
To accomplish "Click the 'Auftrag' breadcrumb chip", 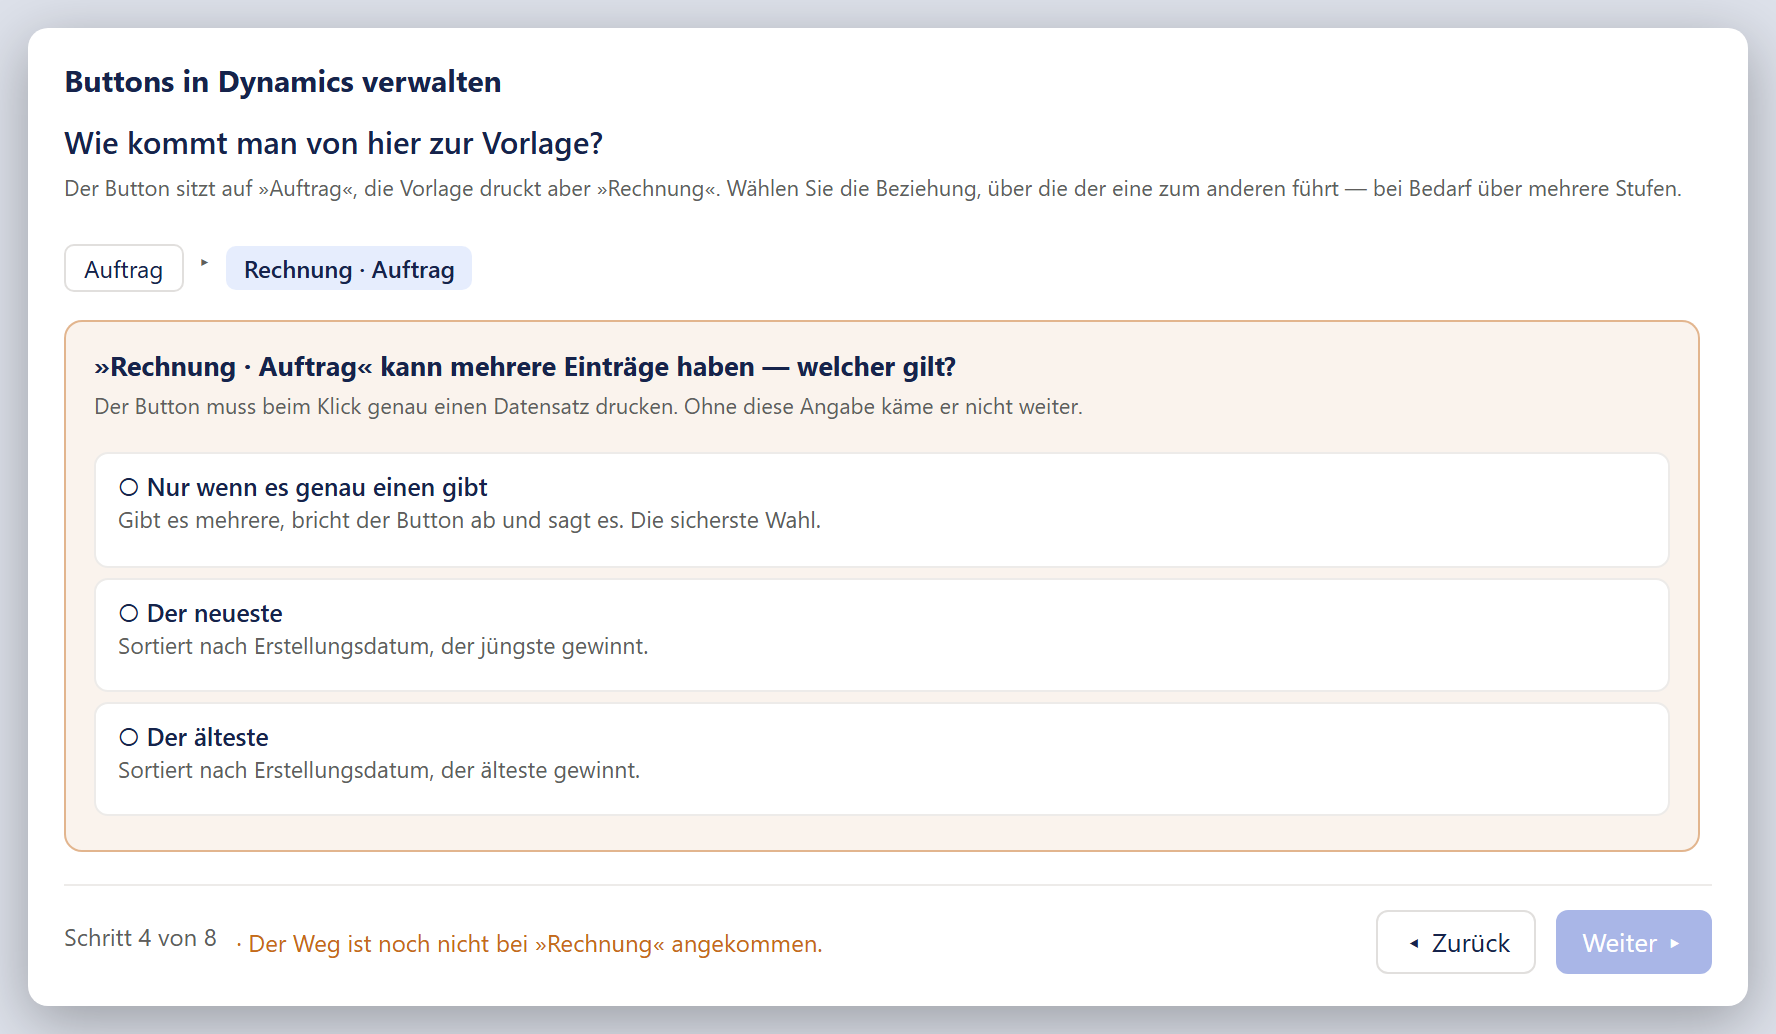I will pyautogui.click(x=124, y=269).
